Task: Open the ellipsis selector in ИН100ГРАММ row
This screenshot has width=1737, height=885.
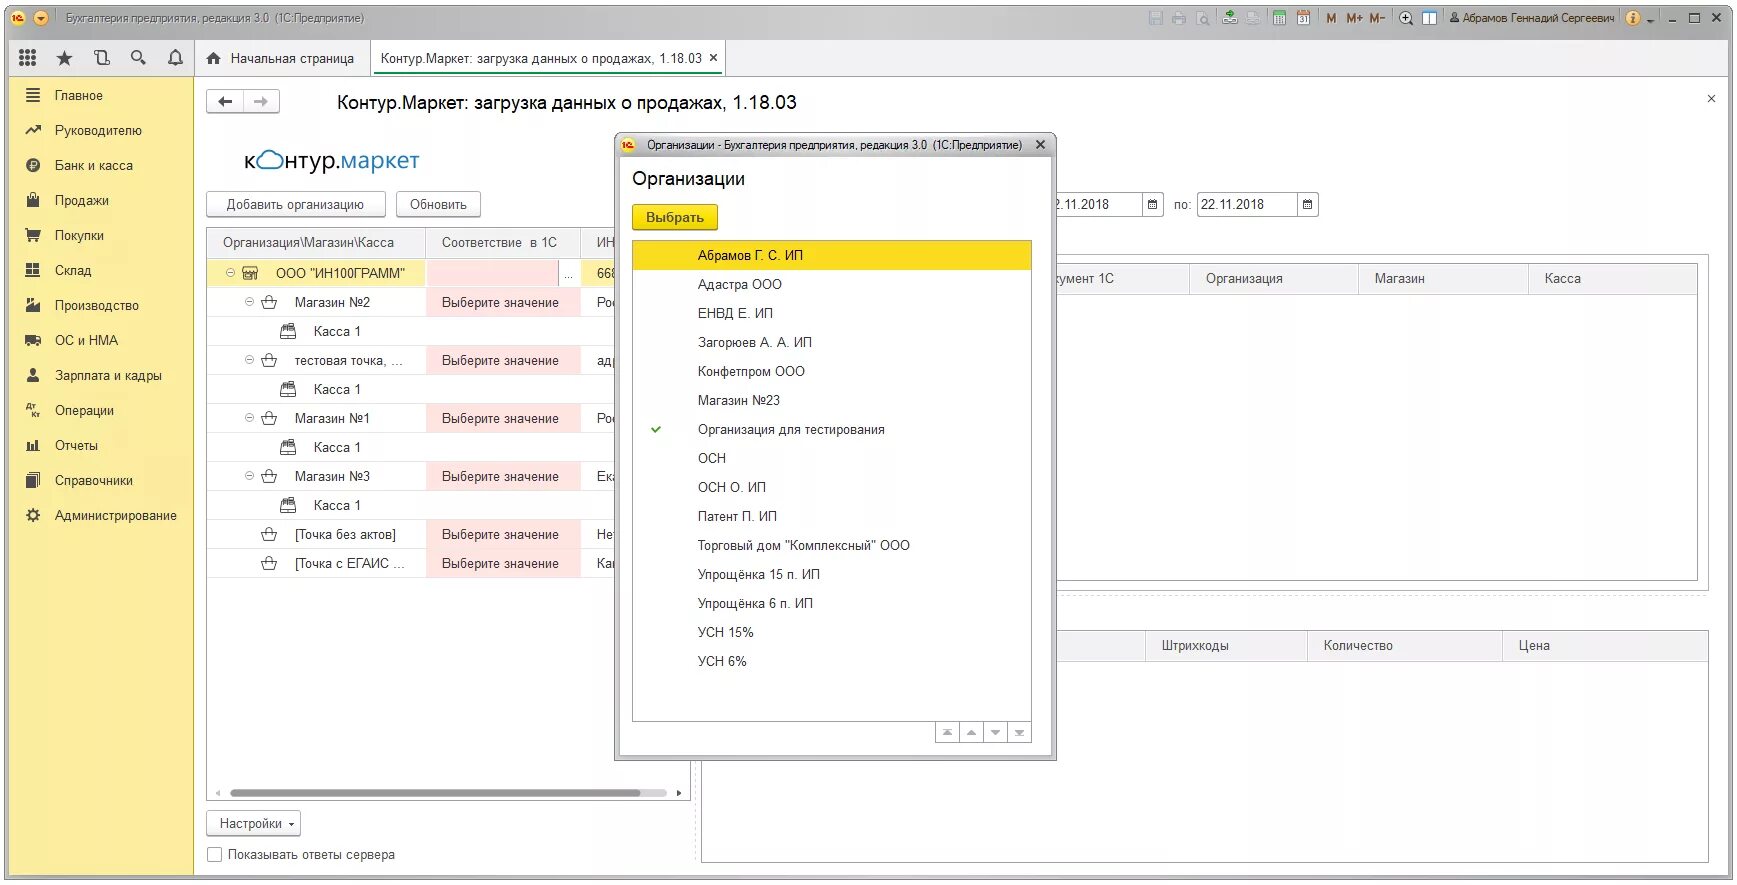Action: 569,274
